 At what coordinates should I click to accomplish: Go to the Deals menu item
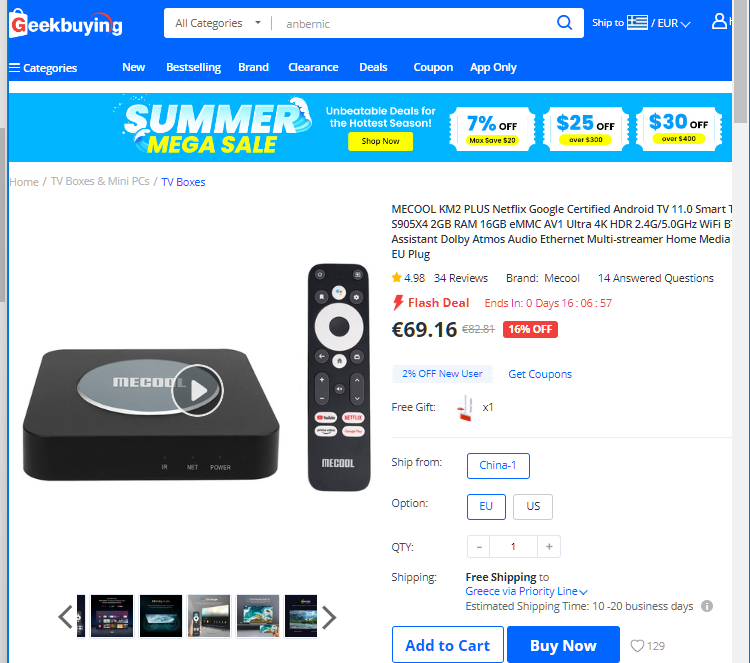(373, 67)
